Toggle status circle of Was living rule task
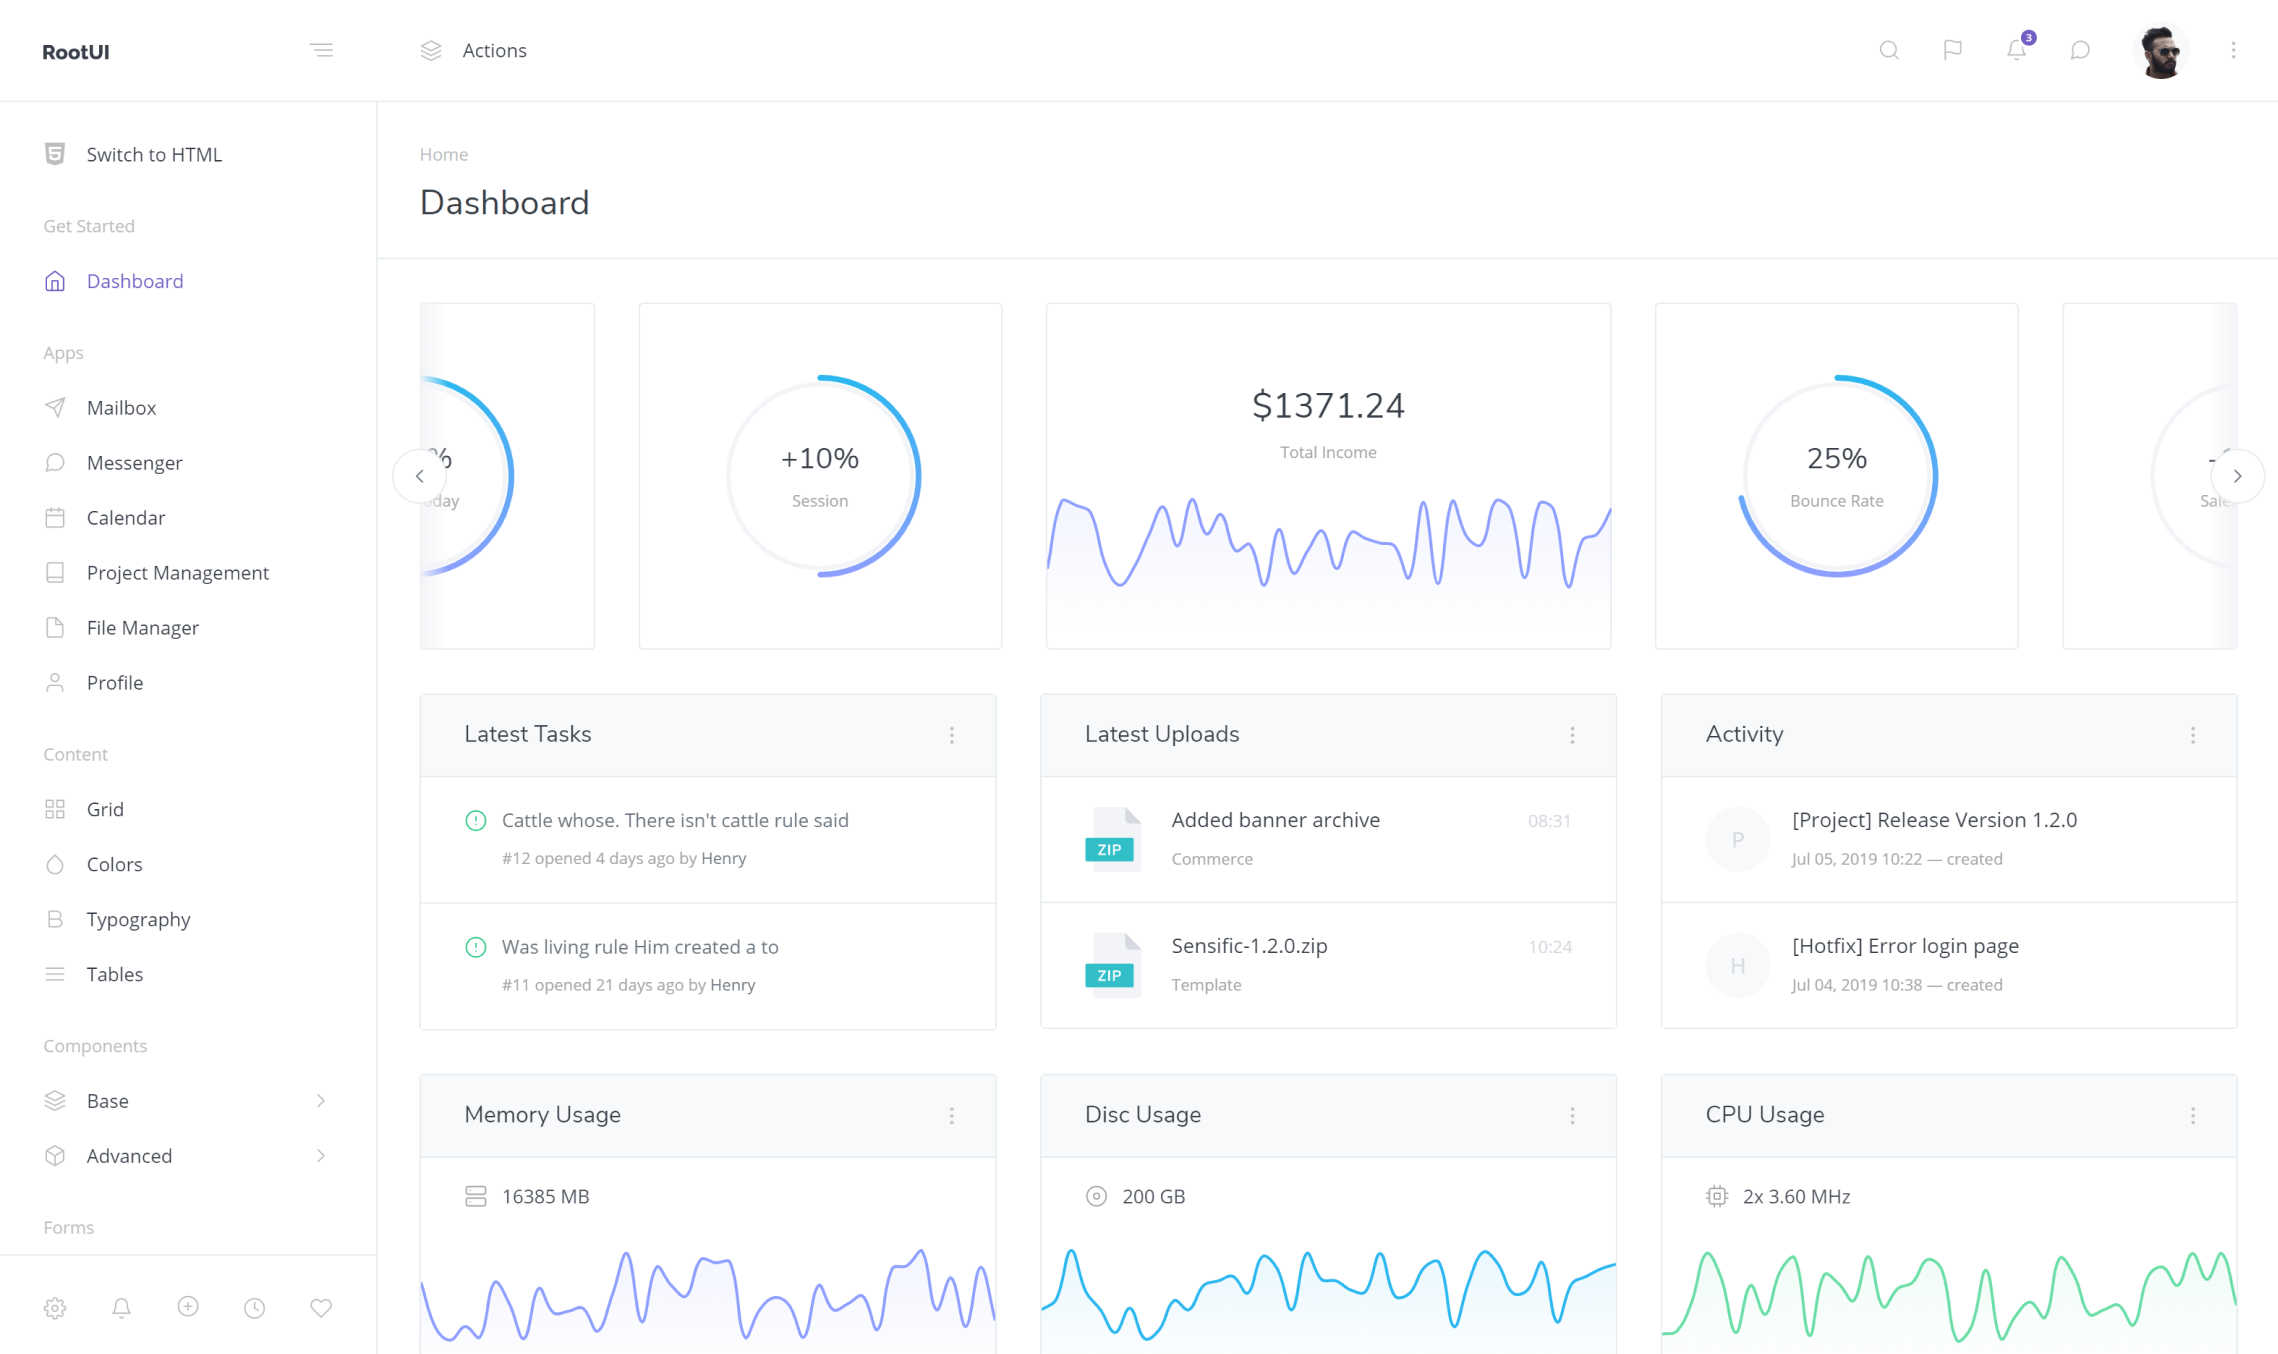 [x=476, y=947]
